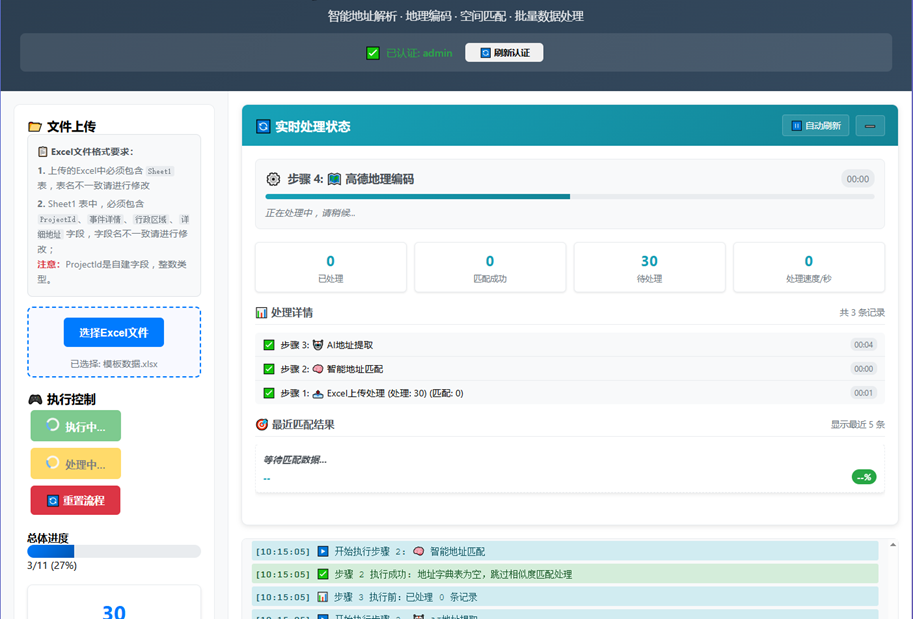
Task: Click the checkmark for 步骤 3 AI地址提取
Action: (269, 345)
